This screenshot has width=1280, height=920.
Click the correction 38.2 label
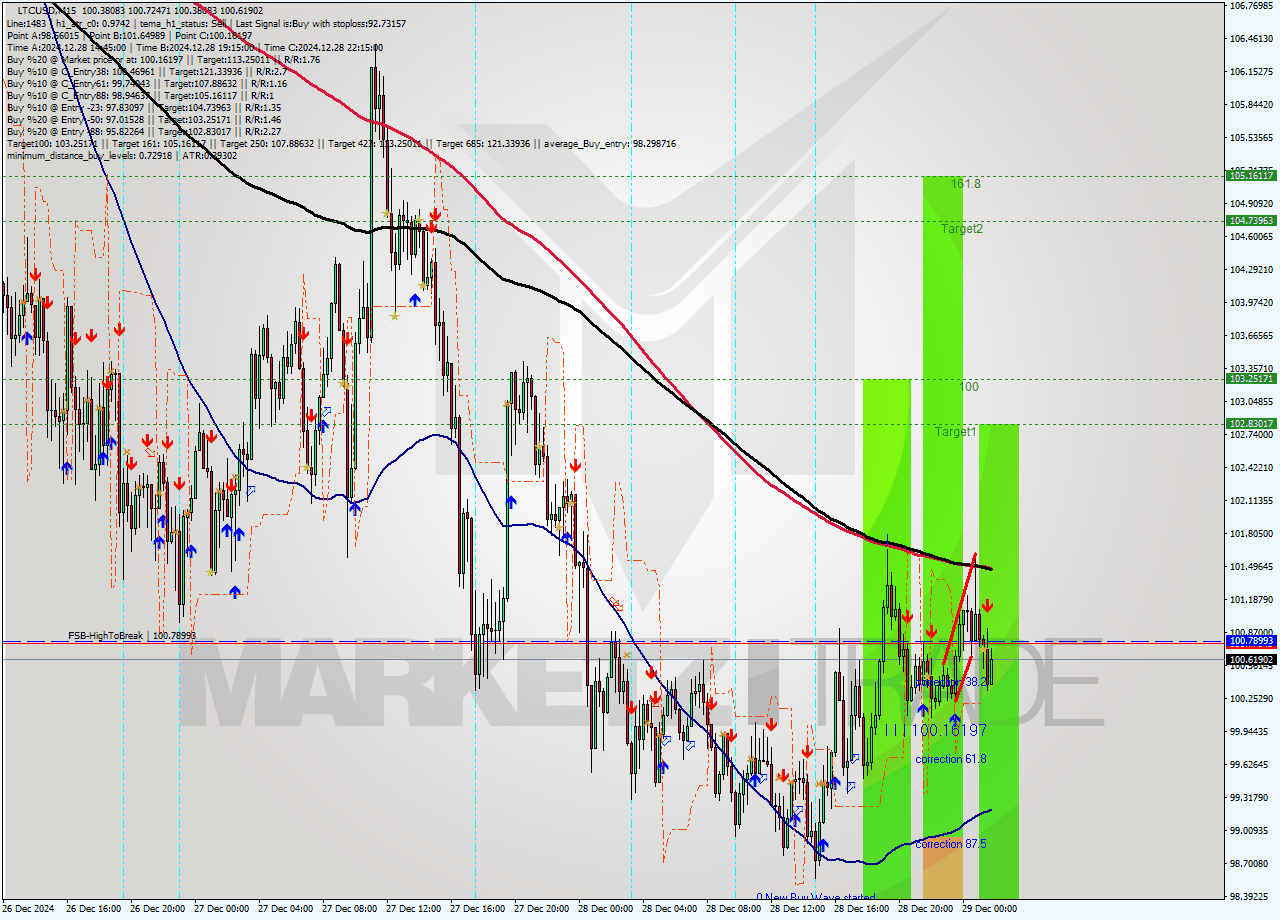pos(951,681)
